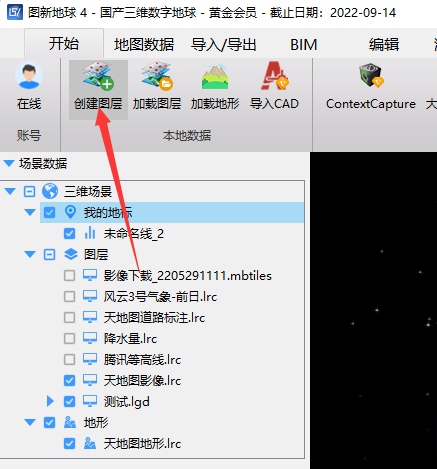Open the 导入/导出 ribbon tab
This screenshot has height=469, width=437.
pyautogui.click(x=224, y=45)
